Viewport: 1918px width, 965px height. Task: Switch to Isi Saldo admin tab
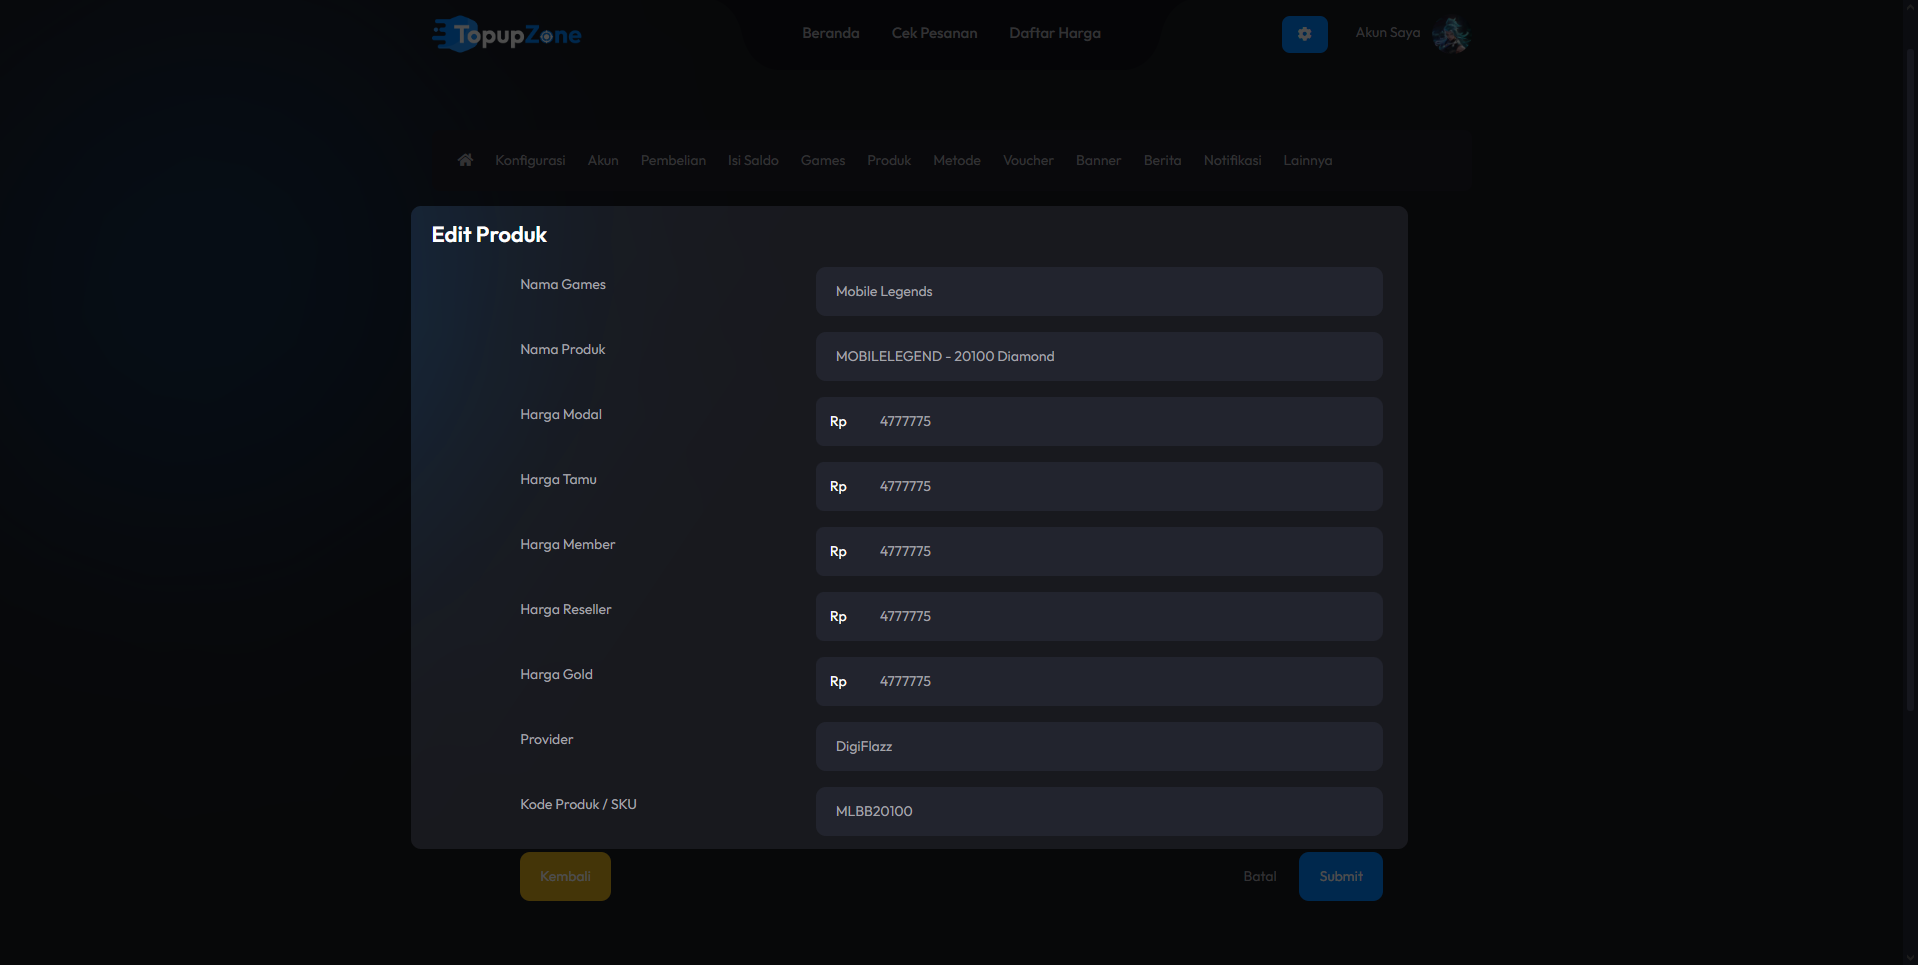pos(753,160)
